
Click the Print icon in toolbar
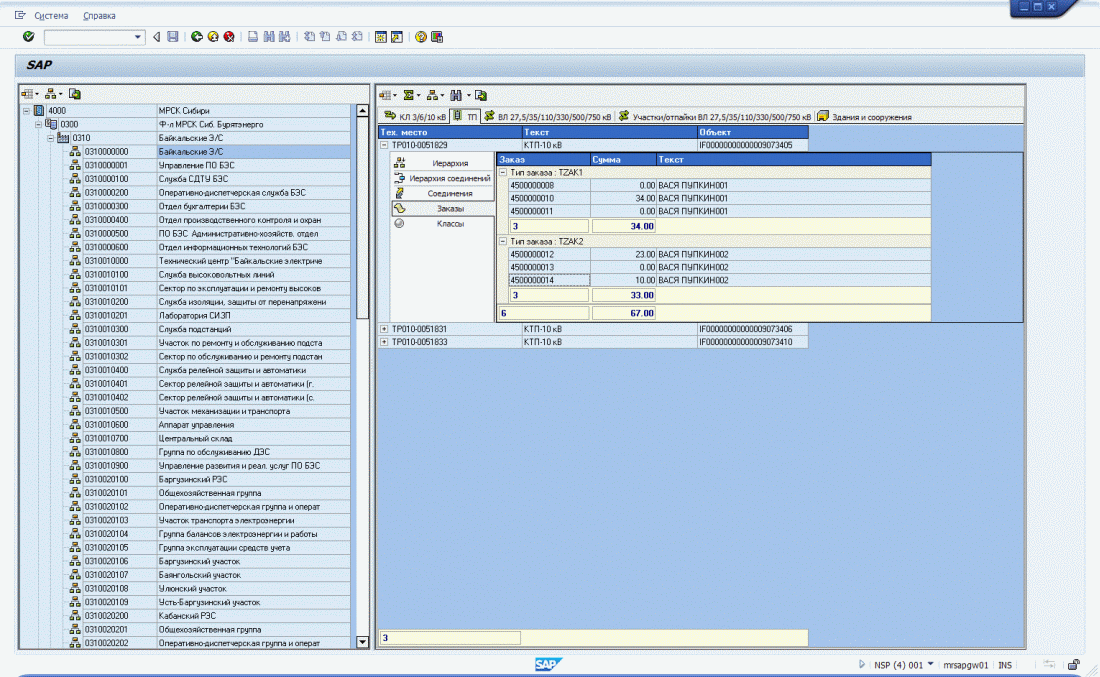pyautogui.click(x=253, y=36)
